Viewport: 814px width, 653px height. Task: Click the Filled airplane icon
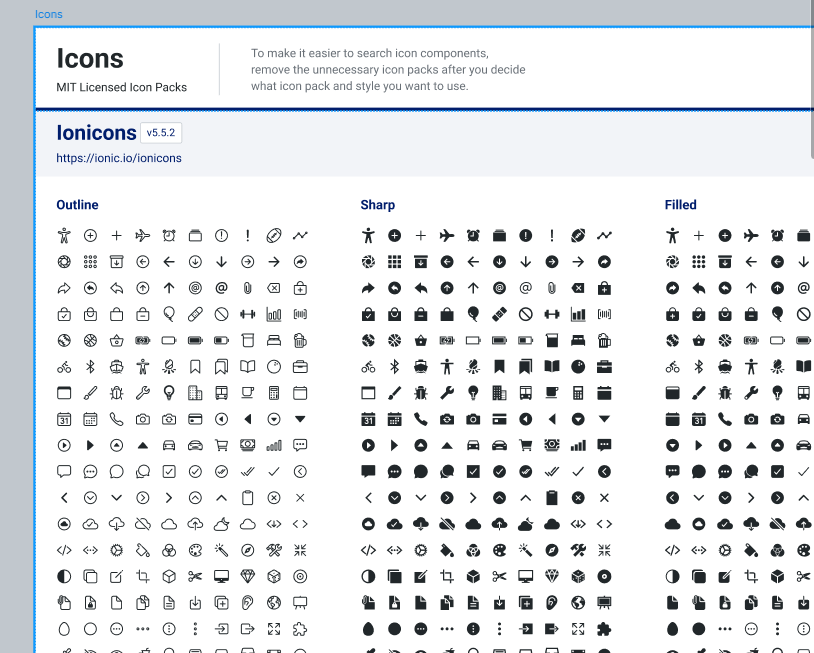tap(751, 236)
